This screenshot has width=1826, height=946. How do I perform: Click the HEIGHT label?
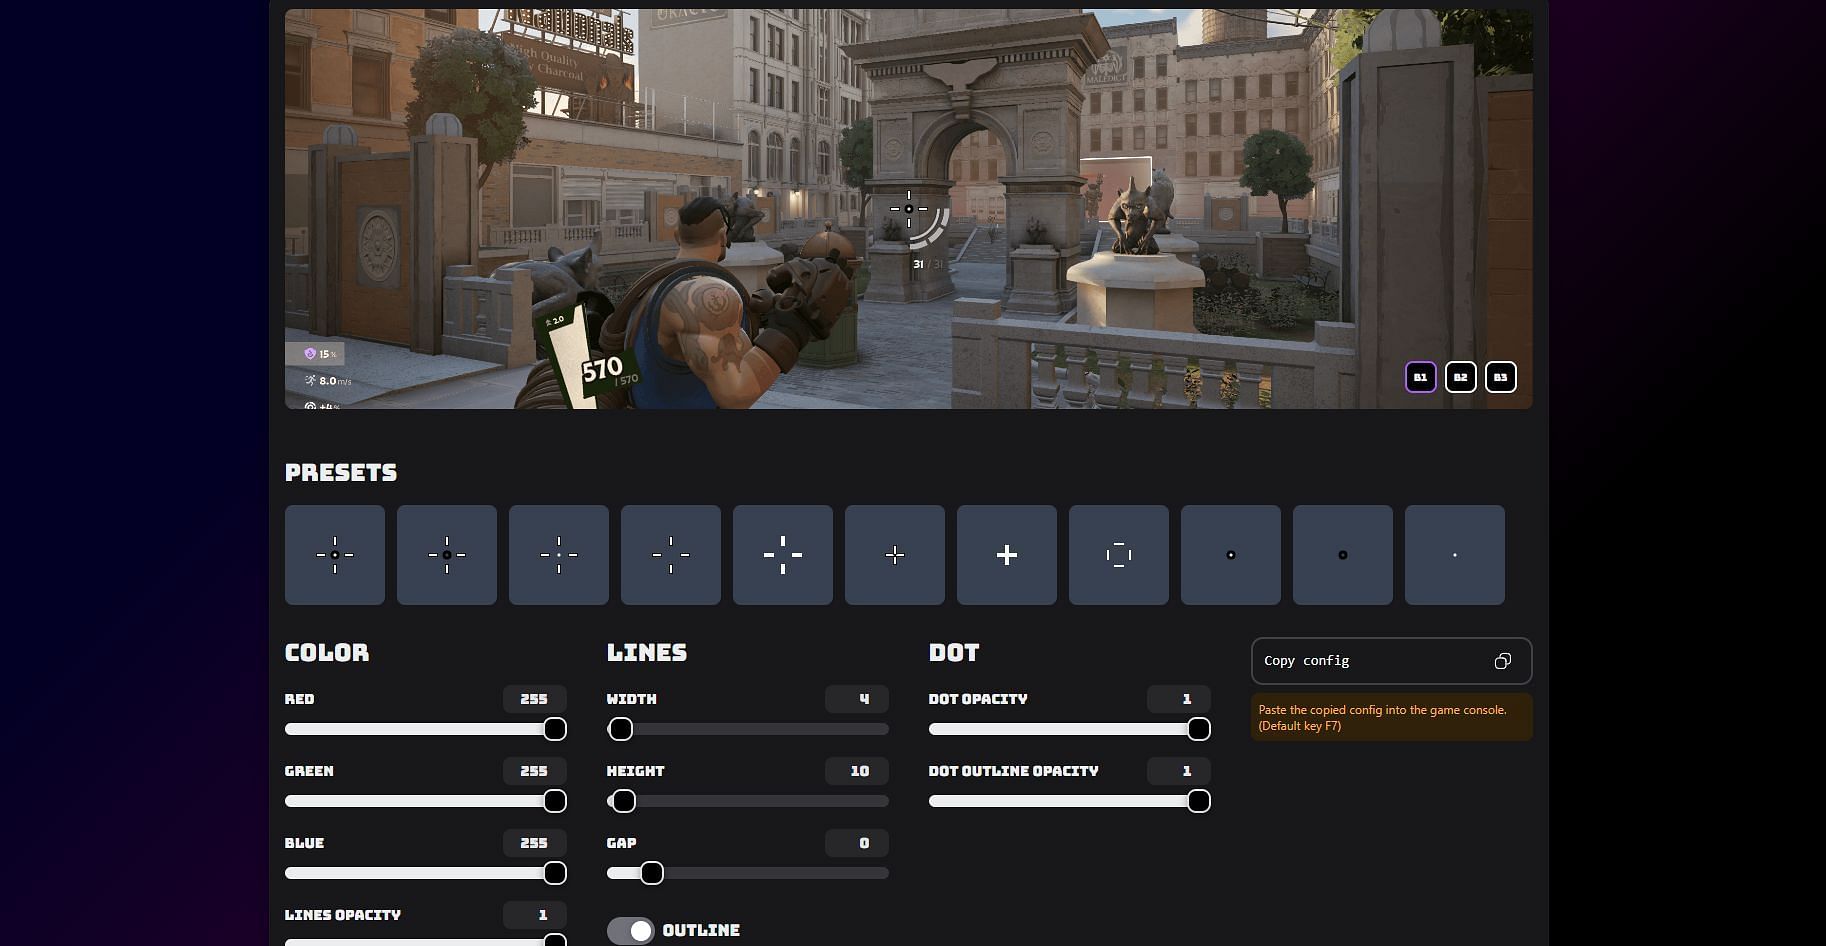tap(635, 771)
